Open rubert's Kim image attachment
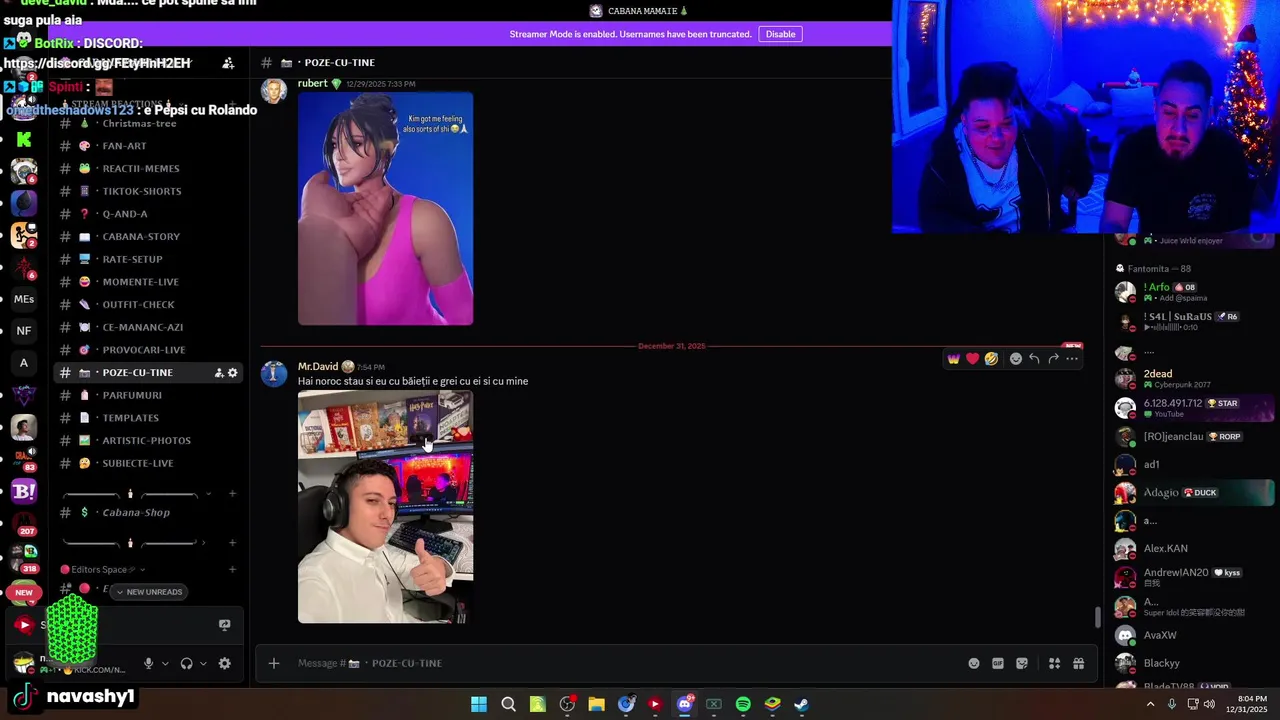The image size is (1280, 720). pos(385,208)
